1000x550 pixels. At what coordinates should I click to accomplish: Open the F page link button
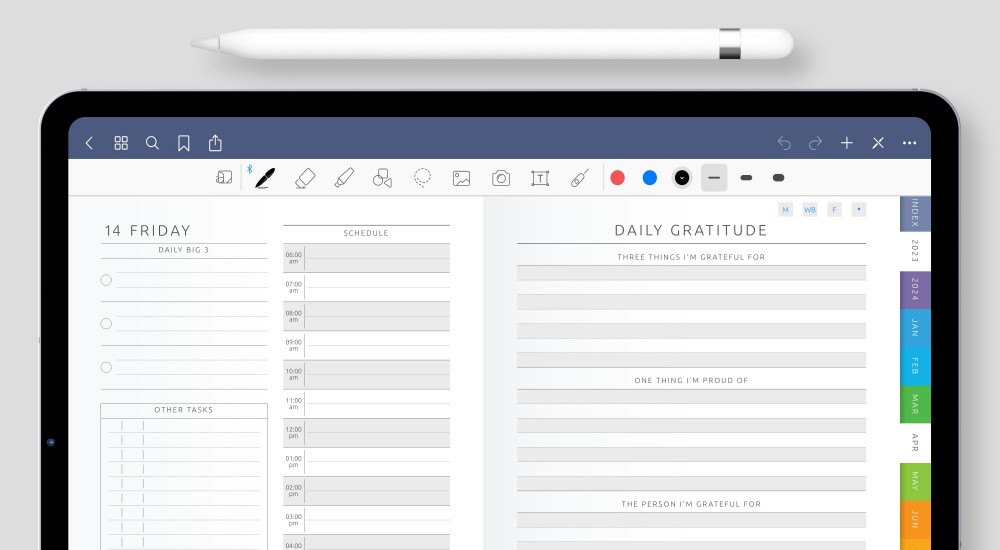pos(834,209)
